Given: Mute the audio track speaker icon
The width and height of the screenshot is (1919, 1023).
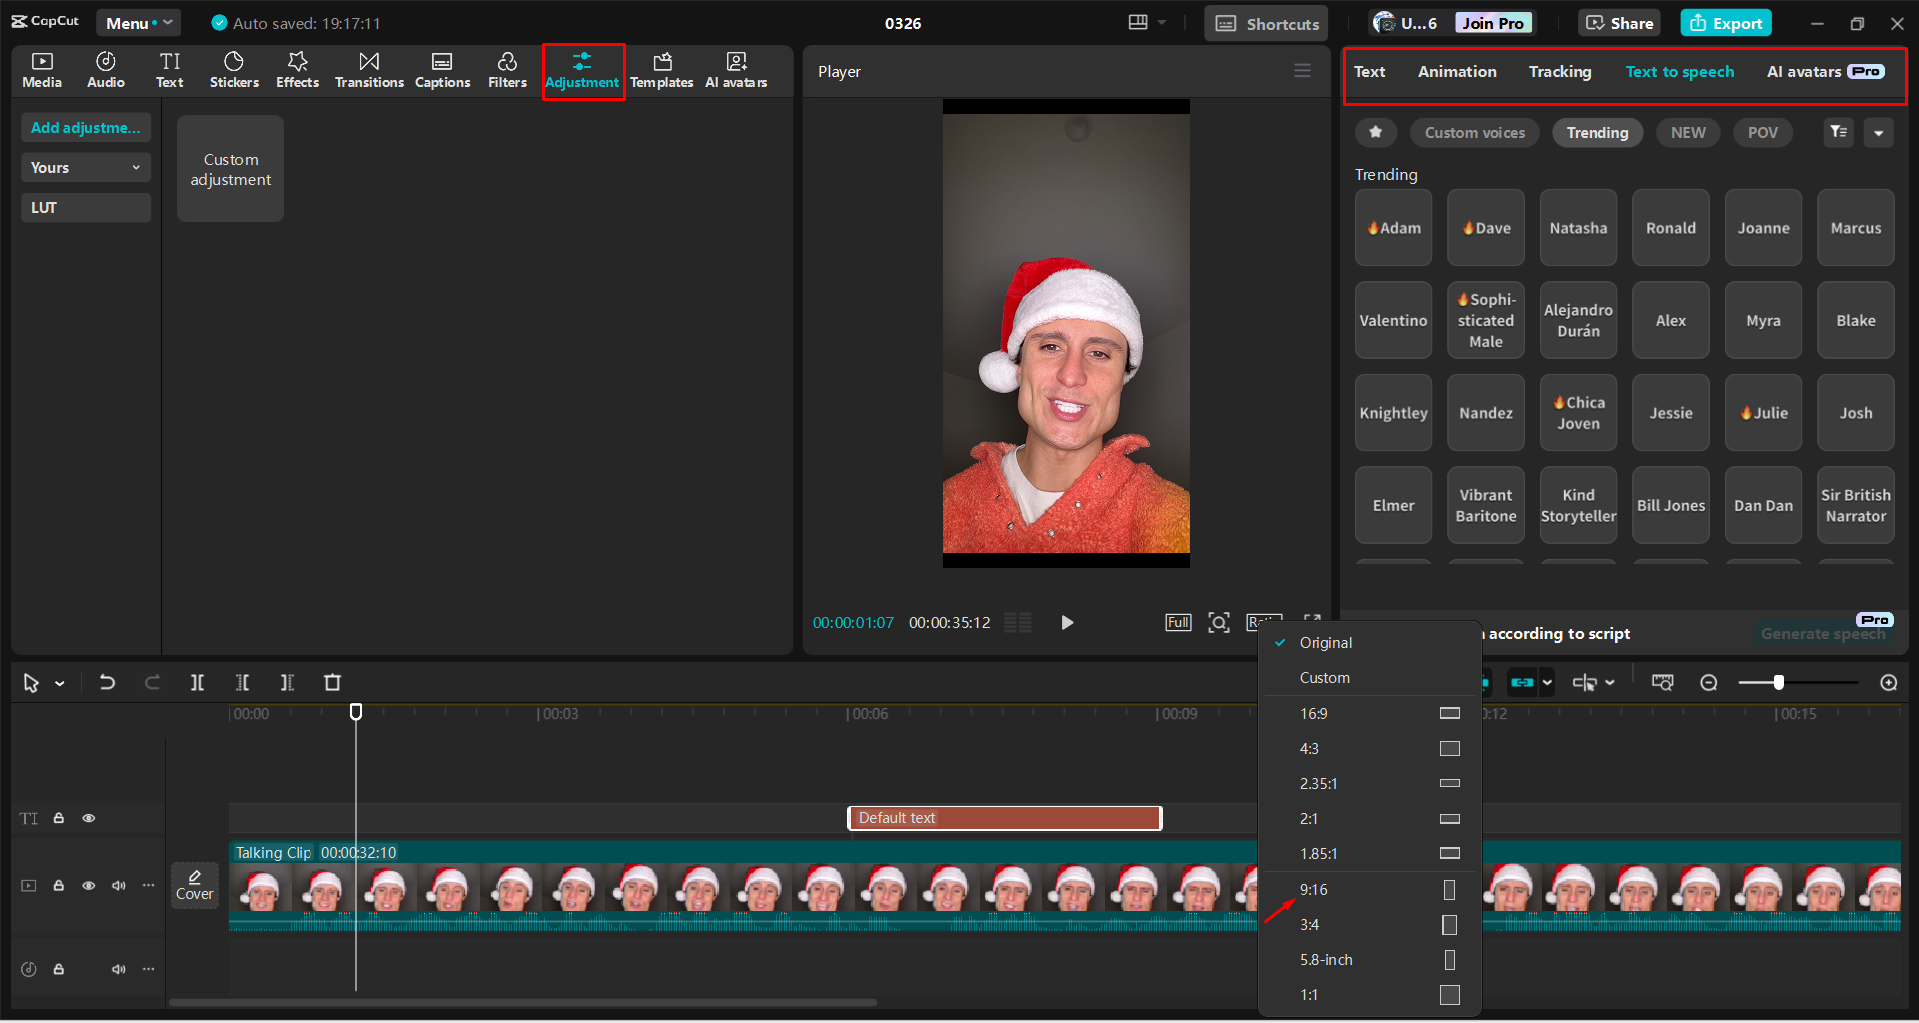Looking at the screenshot, I should [119, 968].
